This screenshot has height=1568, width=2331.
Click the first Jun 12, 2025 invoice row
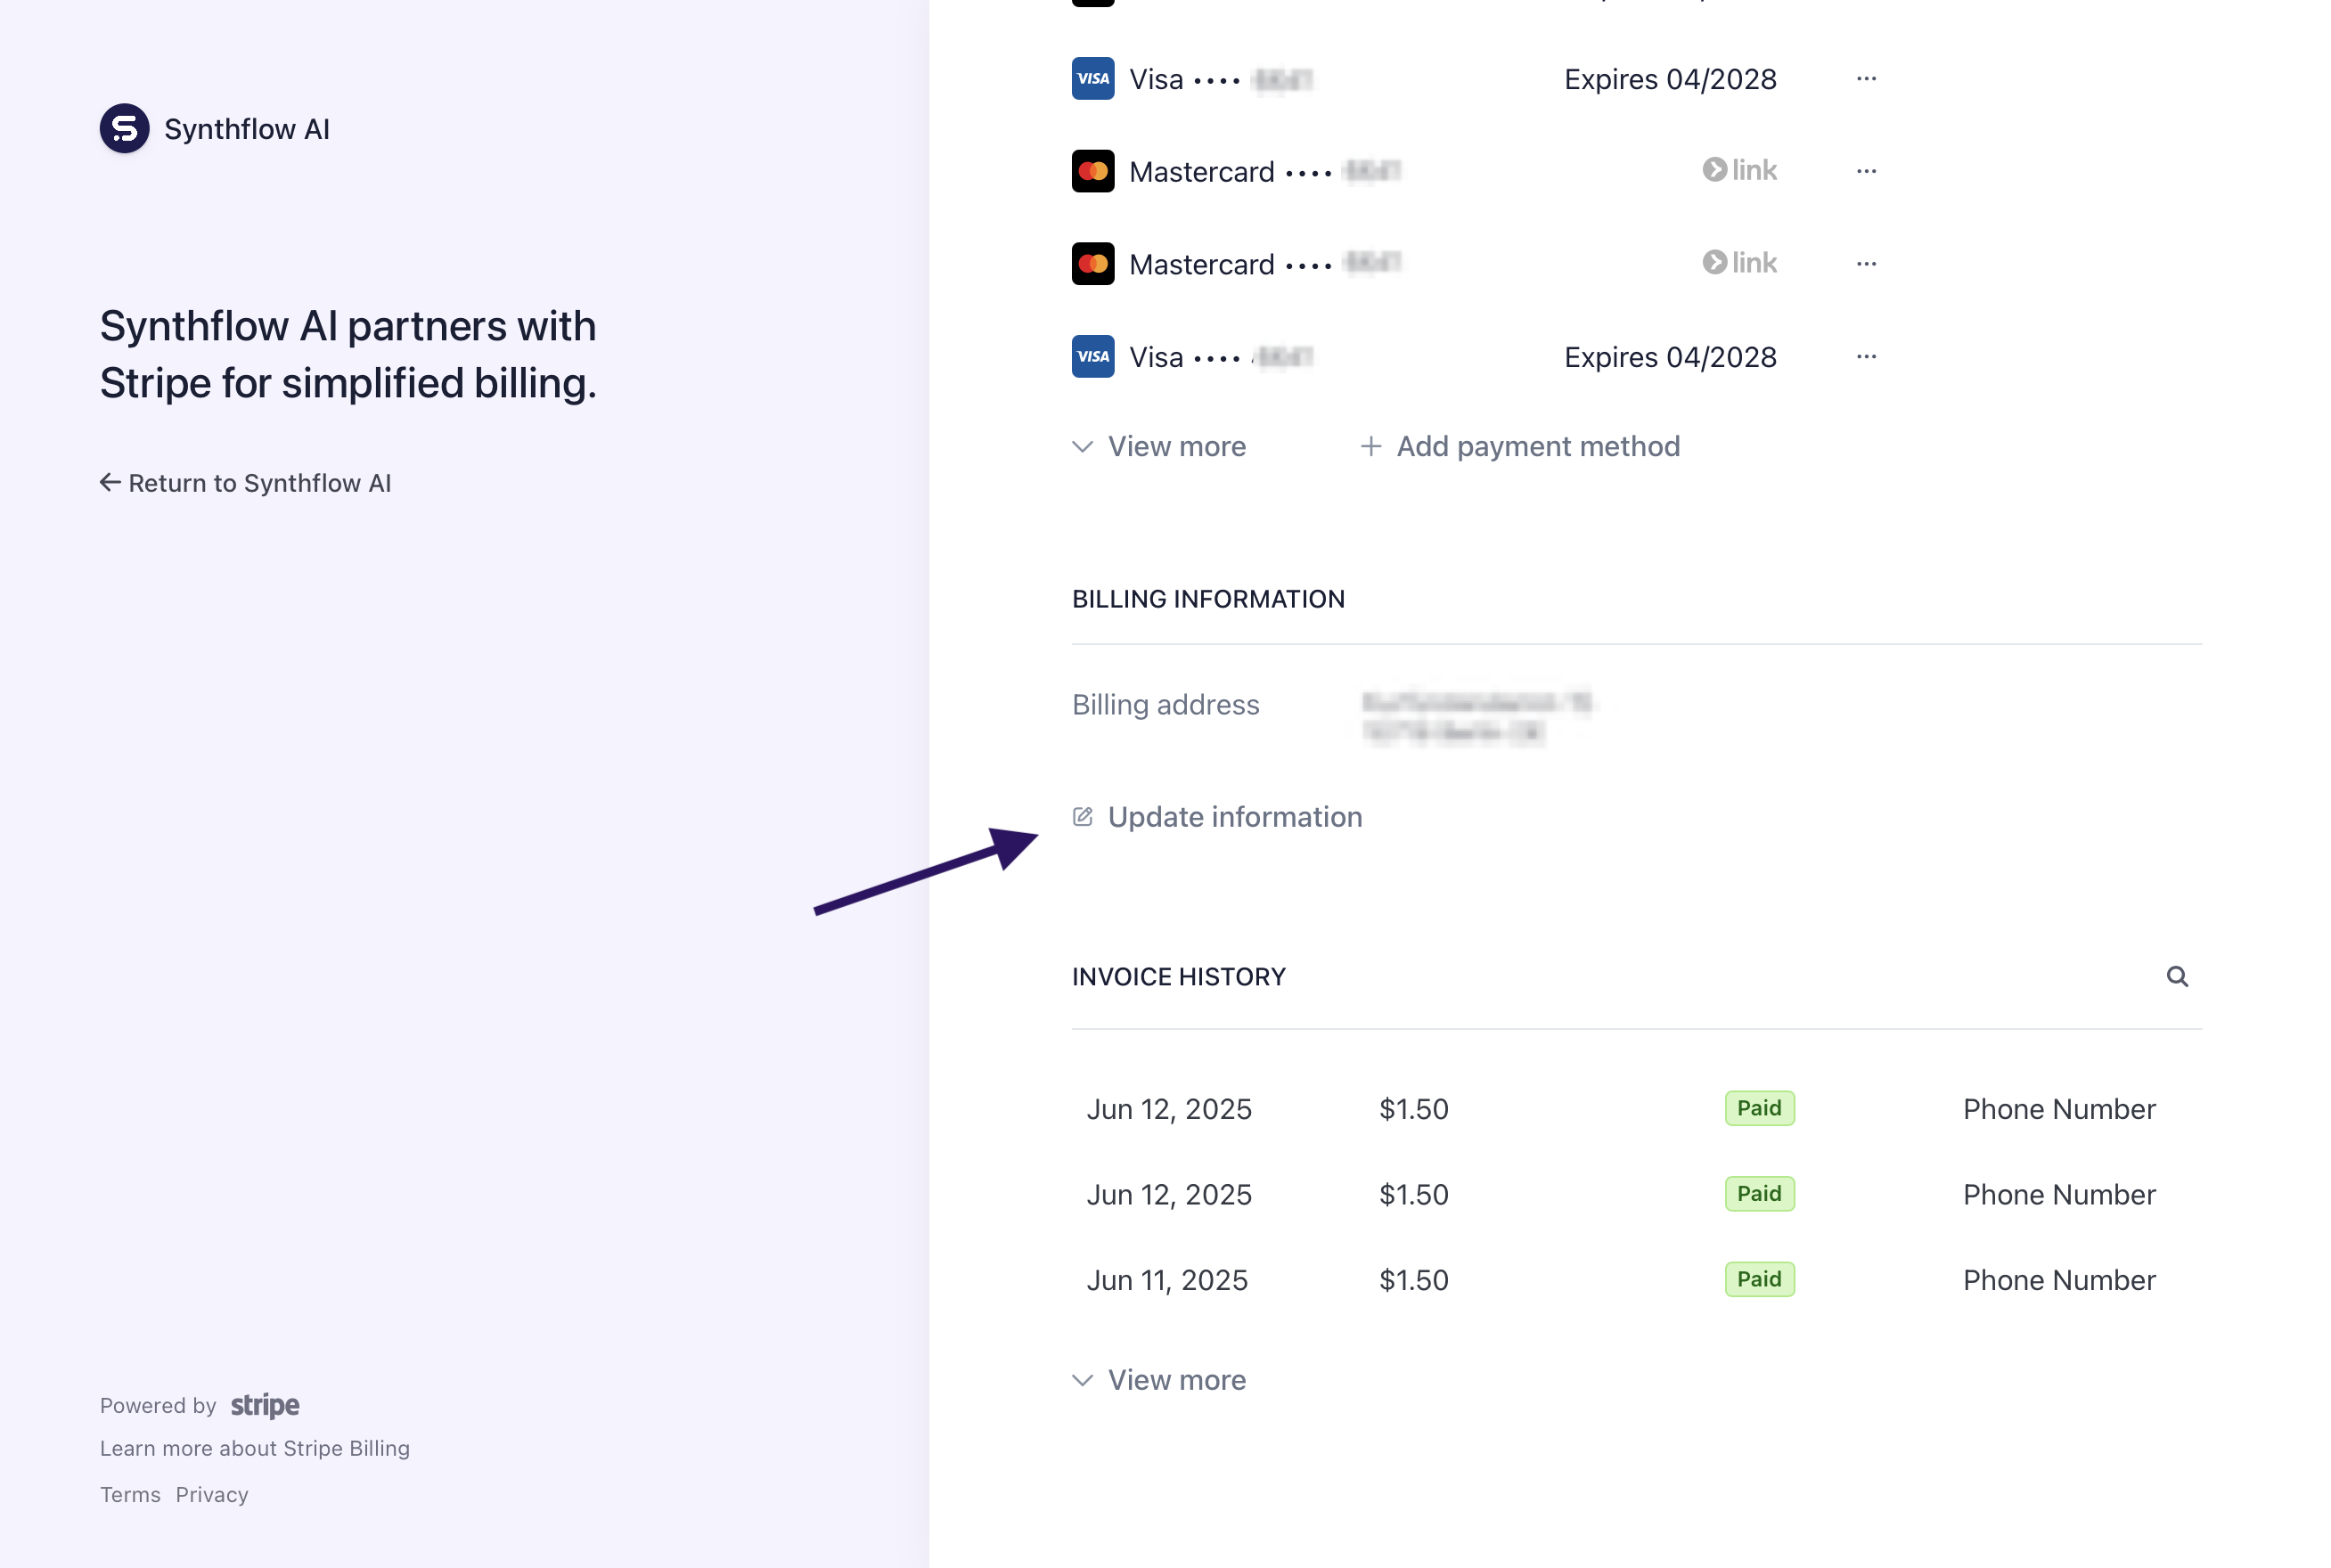pos(1169,1109)
